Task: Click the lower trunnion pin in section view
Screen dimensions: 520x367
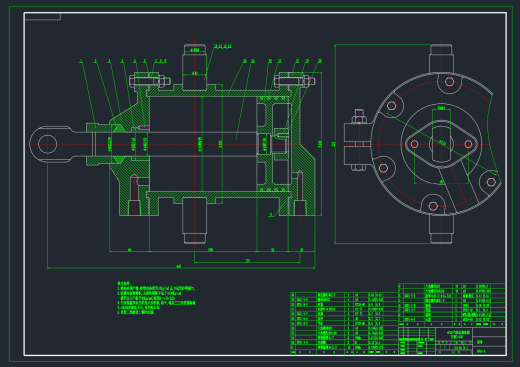Action: [195, 220]
